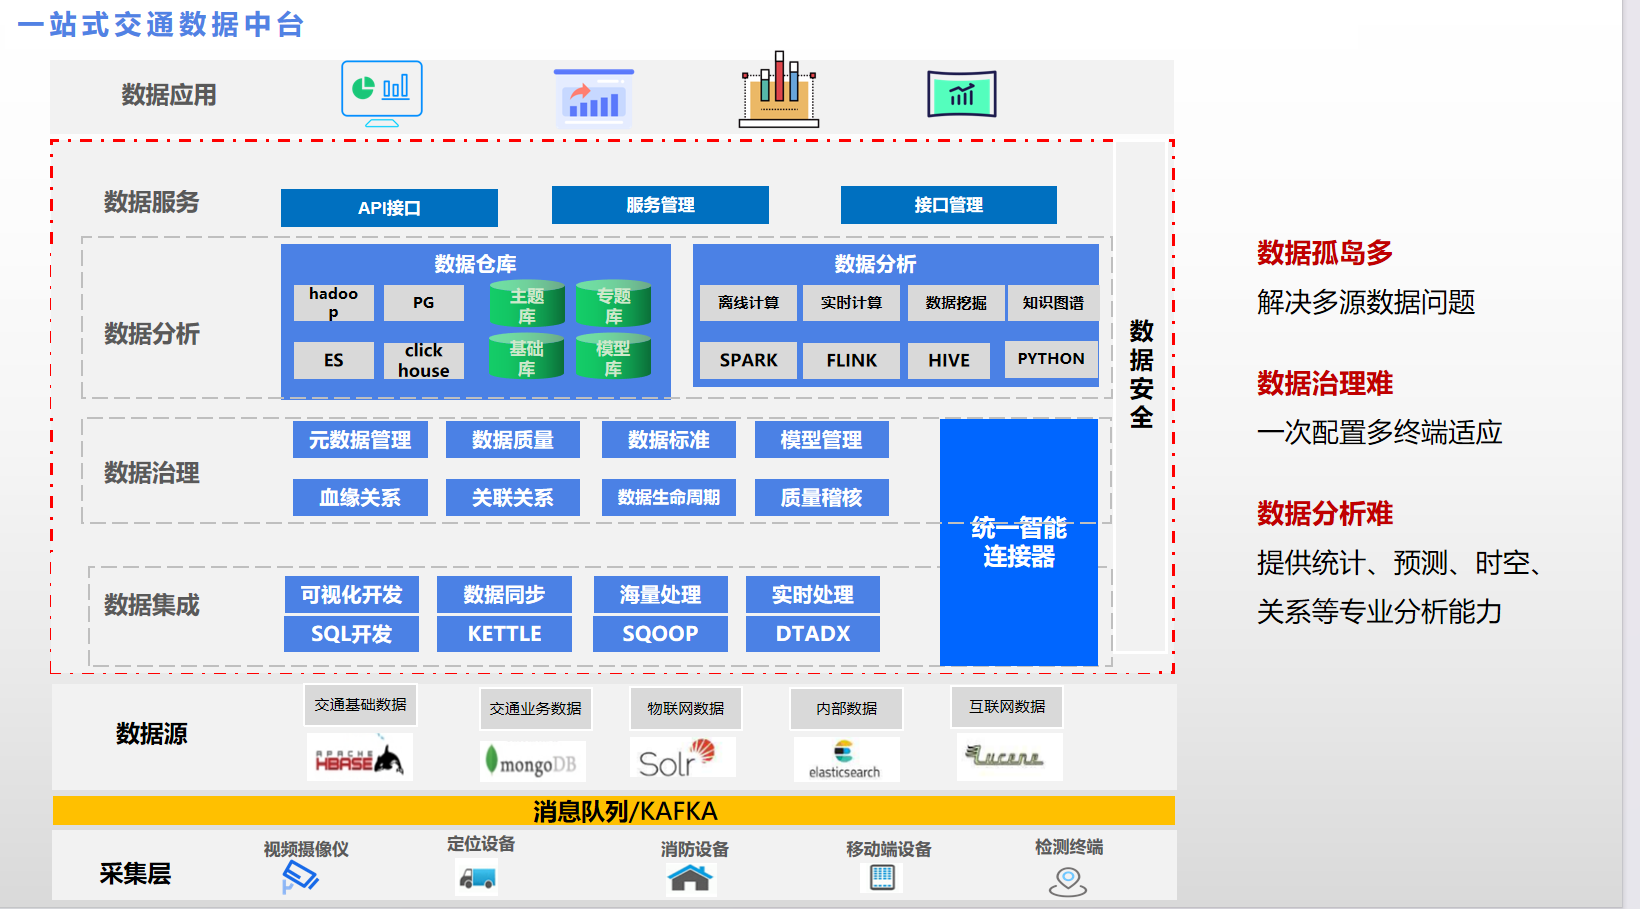Screen dimensions: 1640x909
Task: Select the SPARK box
Action: click(x=748, y=360)
